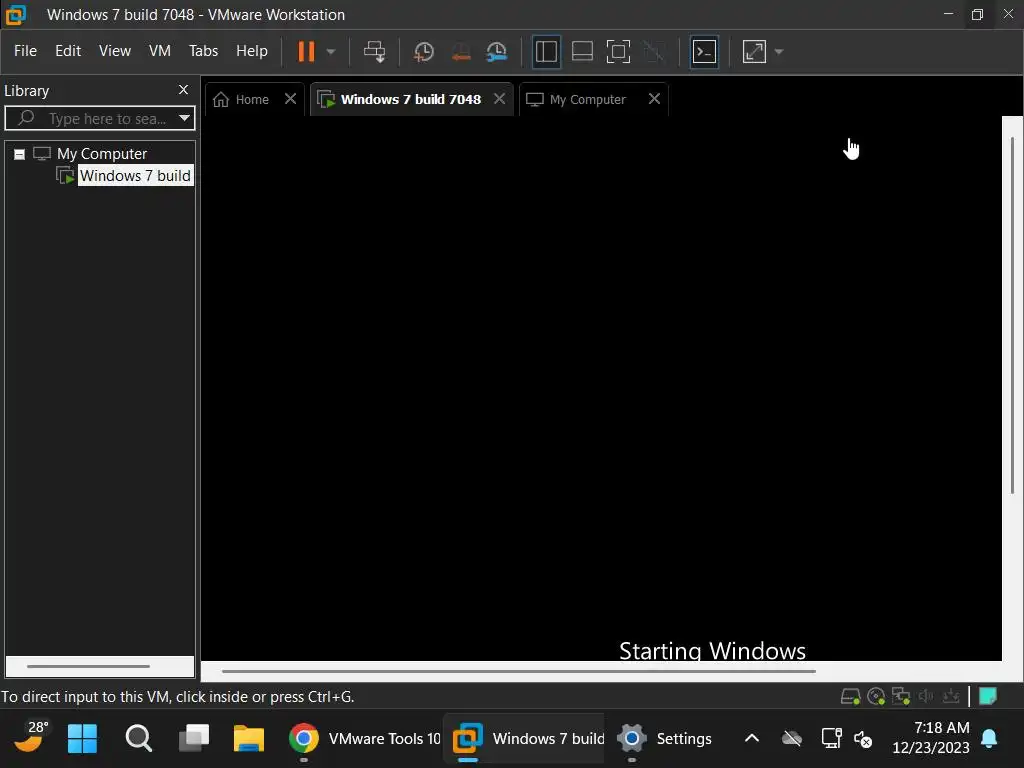Open Settings from the taskbar
The width and height of the screenshot is (1024, 768).
pyautogui.click(x=665, y=739)
